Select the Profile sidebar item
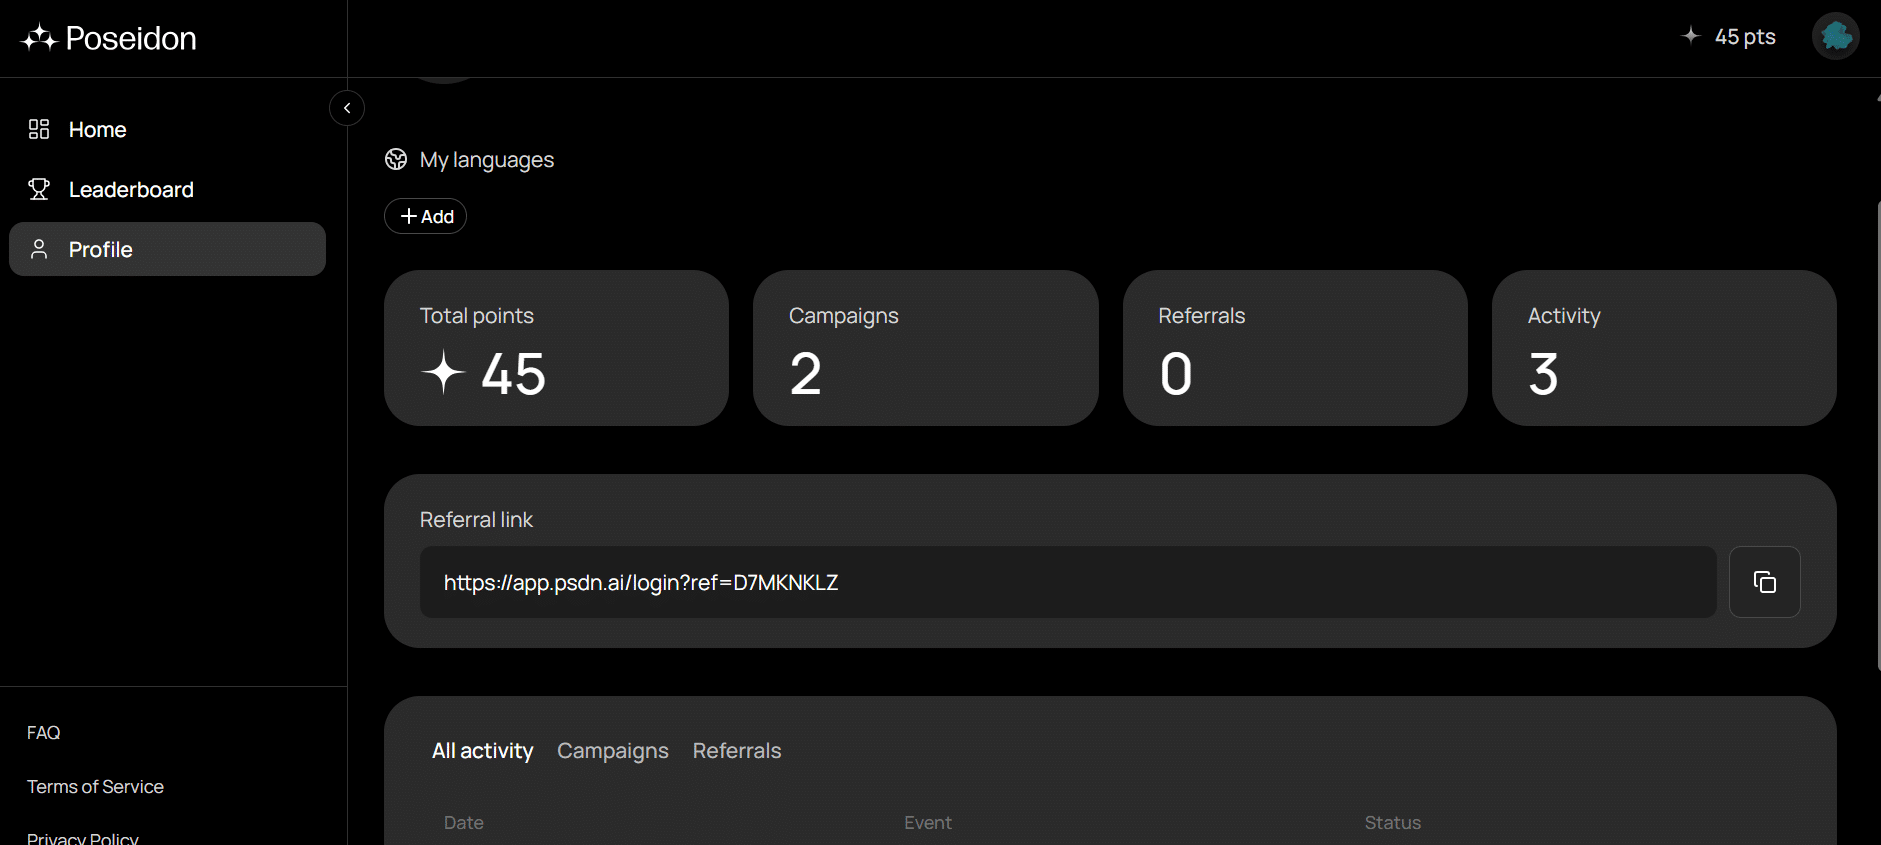The height and width of the screenshot is (845, 1881). tap(167, 249)
